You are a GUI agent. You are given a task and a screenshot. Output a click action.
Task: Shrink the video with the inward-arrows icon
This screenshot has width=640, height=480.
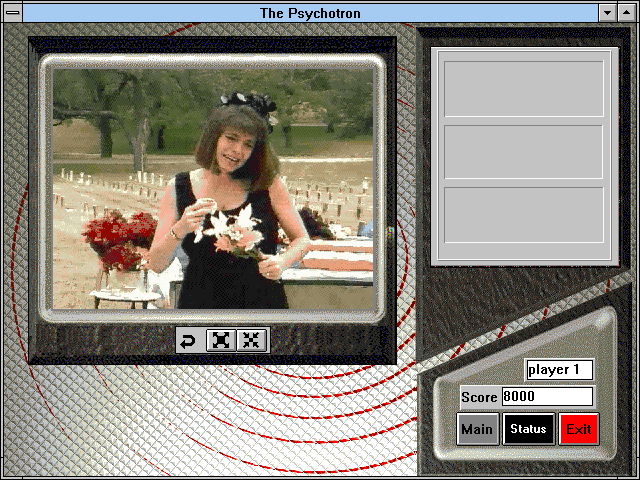pos(251,340)
